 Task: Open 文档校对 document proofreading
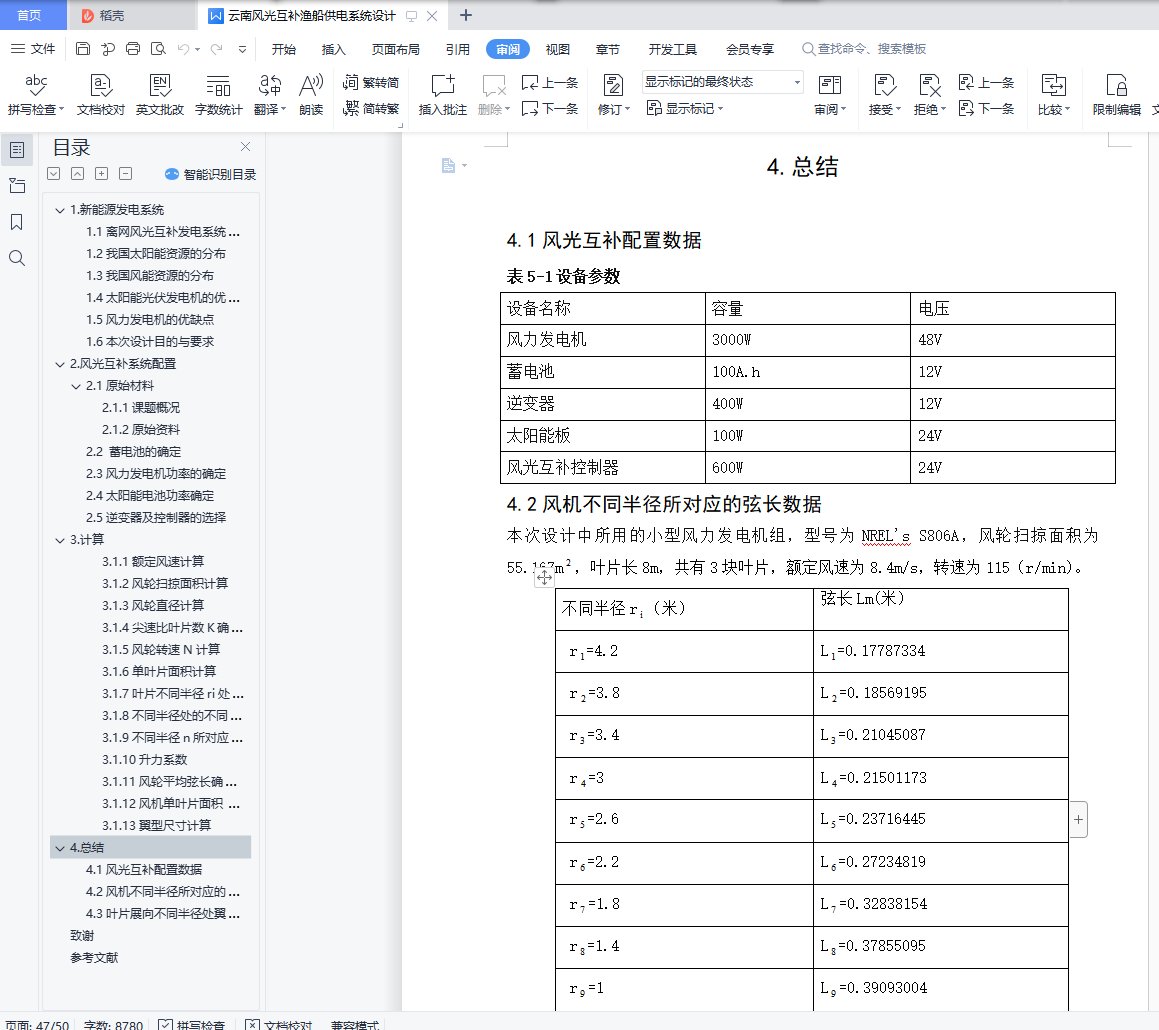101,95
